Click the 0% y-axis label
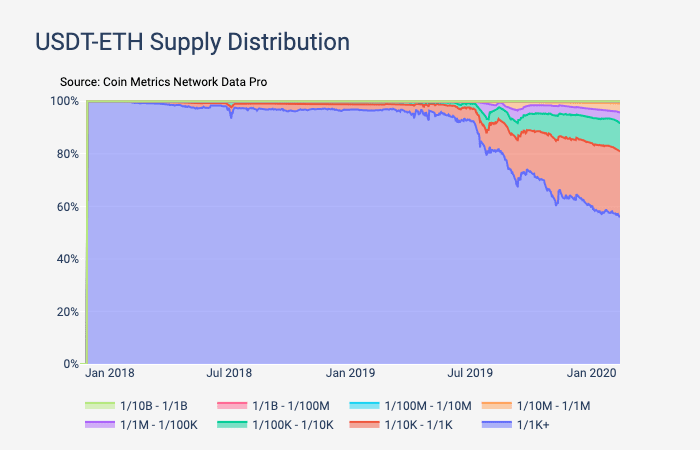700x450 pixels. (x=69, y=364)
